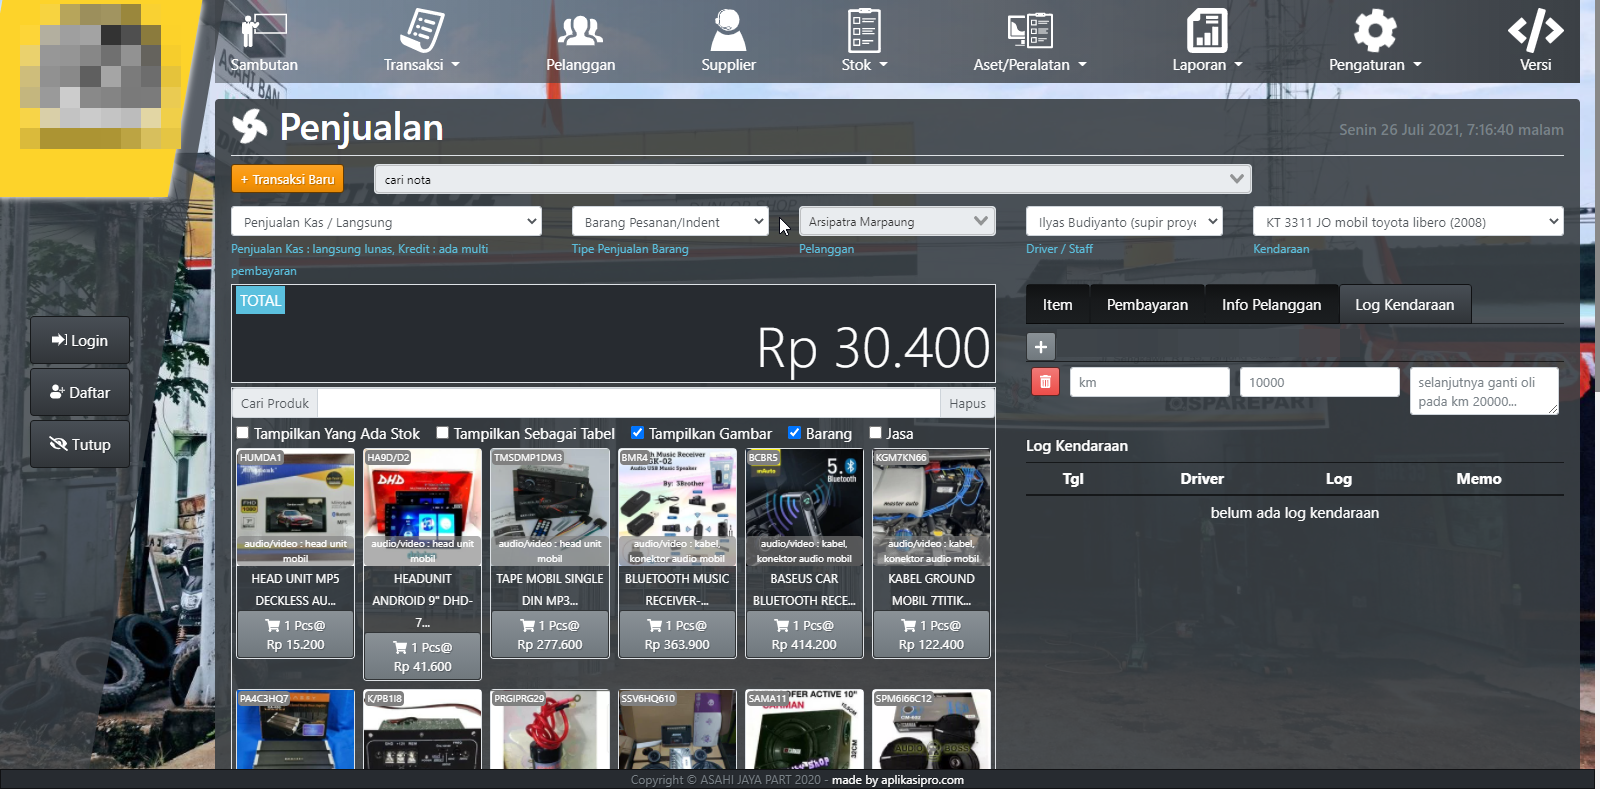This screenshot has width=1600, height=789.
Task: Toggle Tampilkan Sebagai Tabel checkbox
Action: coord(443,433)
